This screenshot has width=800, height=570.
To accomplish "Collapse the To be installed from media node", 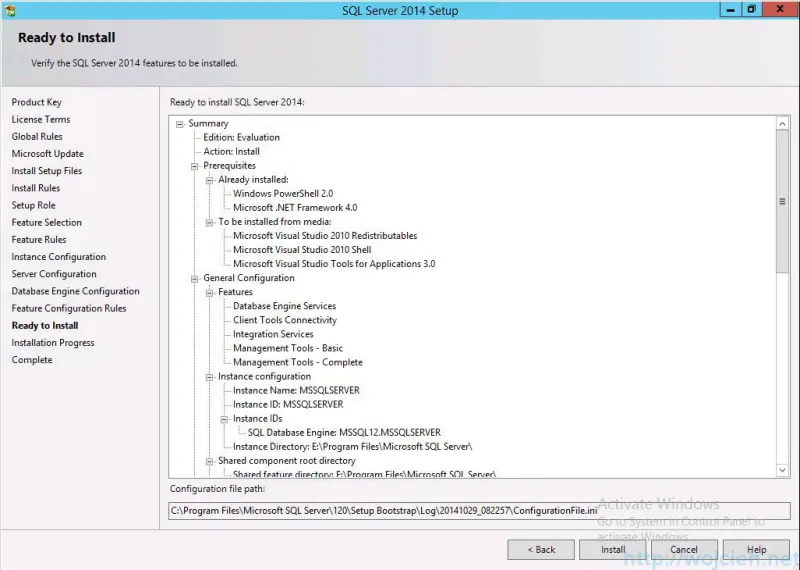I will tap(209, 222).
